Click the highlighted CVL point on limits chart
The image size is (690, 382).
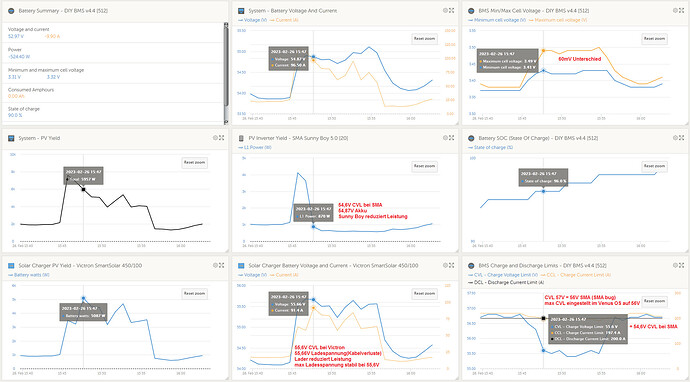coord(543,350)
